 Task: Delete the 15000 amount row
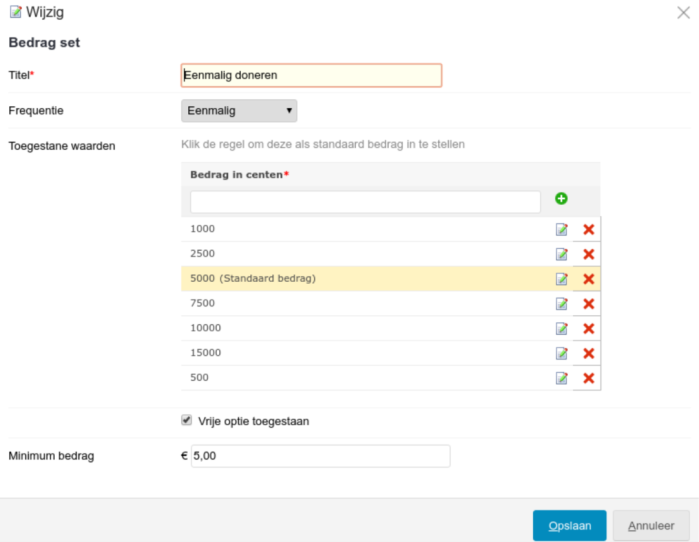tap(588, 353)
